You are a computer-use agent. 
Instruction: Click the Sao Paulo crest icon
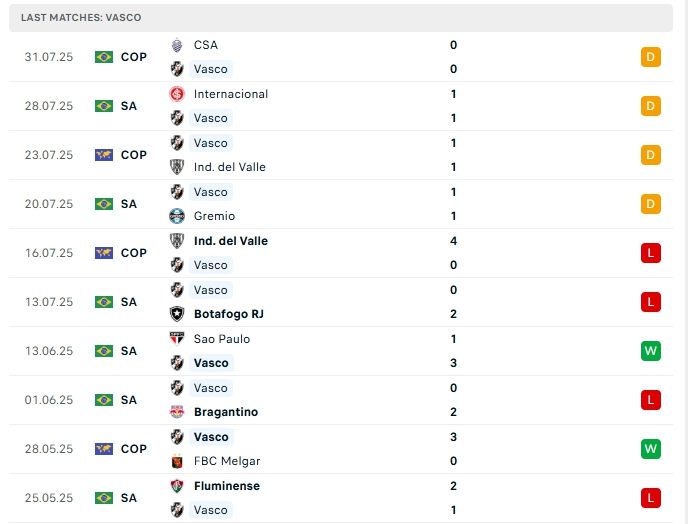[x=177, y=339]
